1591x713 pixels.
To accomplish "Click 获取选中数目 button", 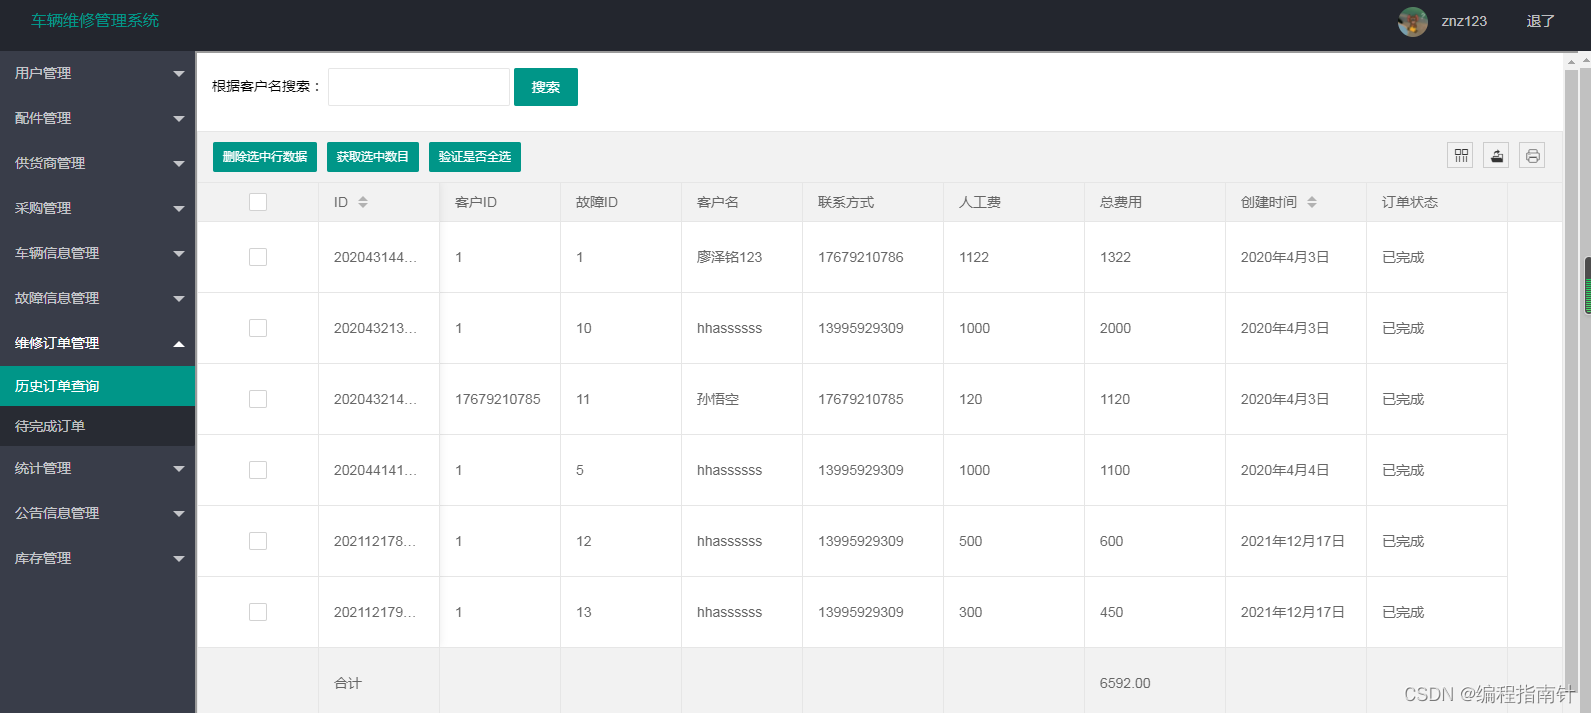I will [x=373, y=157].
